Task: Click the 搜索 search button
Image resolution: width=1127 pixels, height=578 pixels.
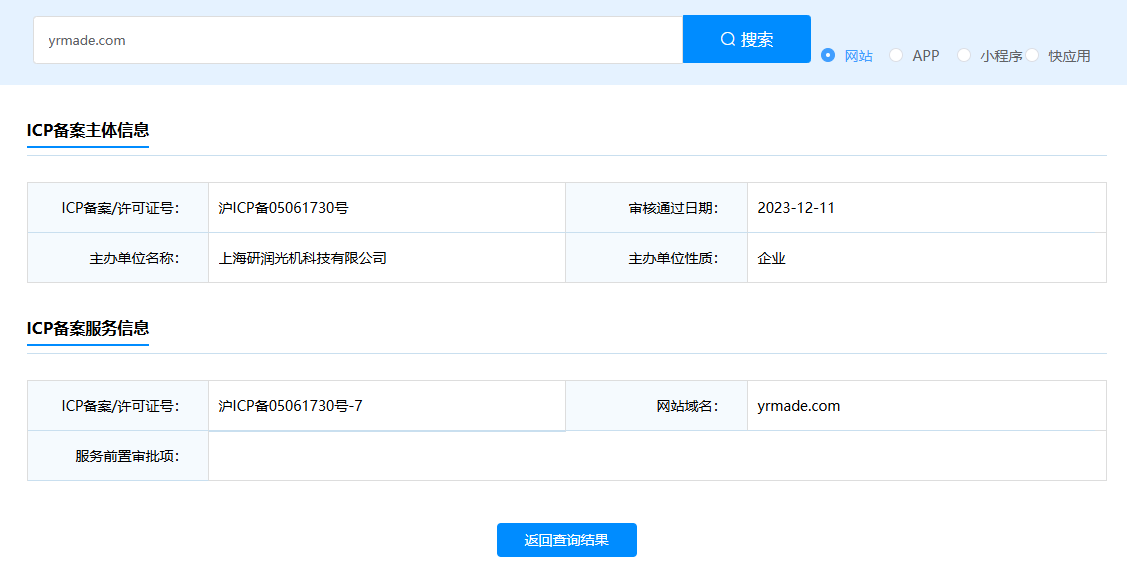Action: coord(746,40)
